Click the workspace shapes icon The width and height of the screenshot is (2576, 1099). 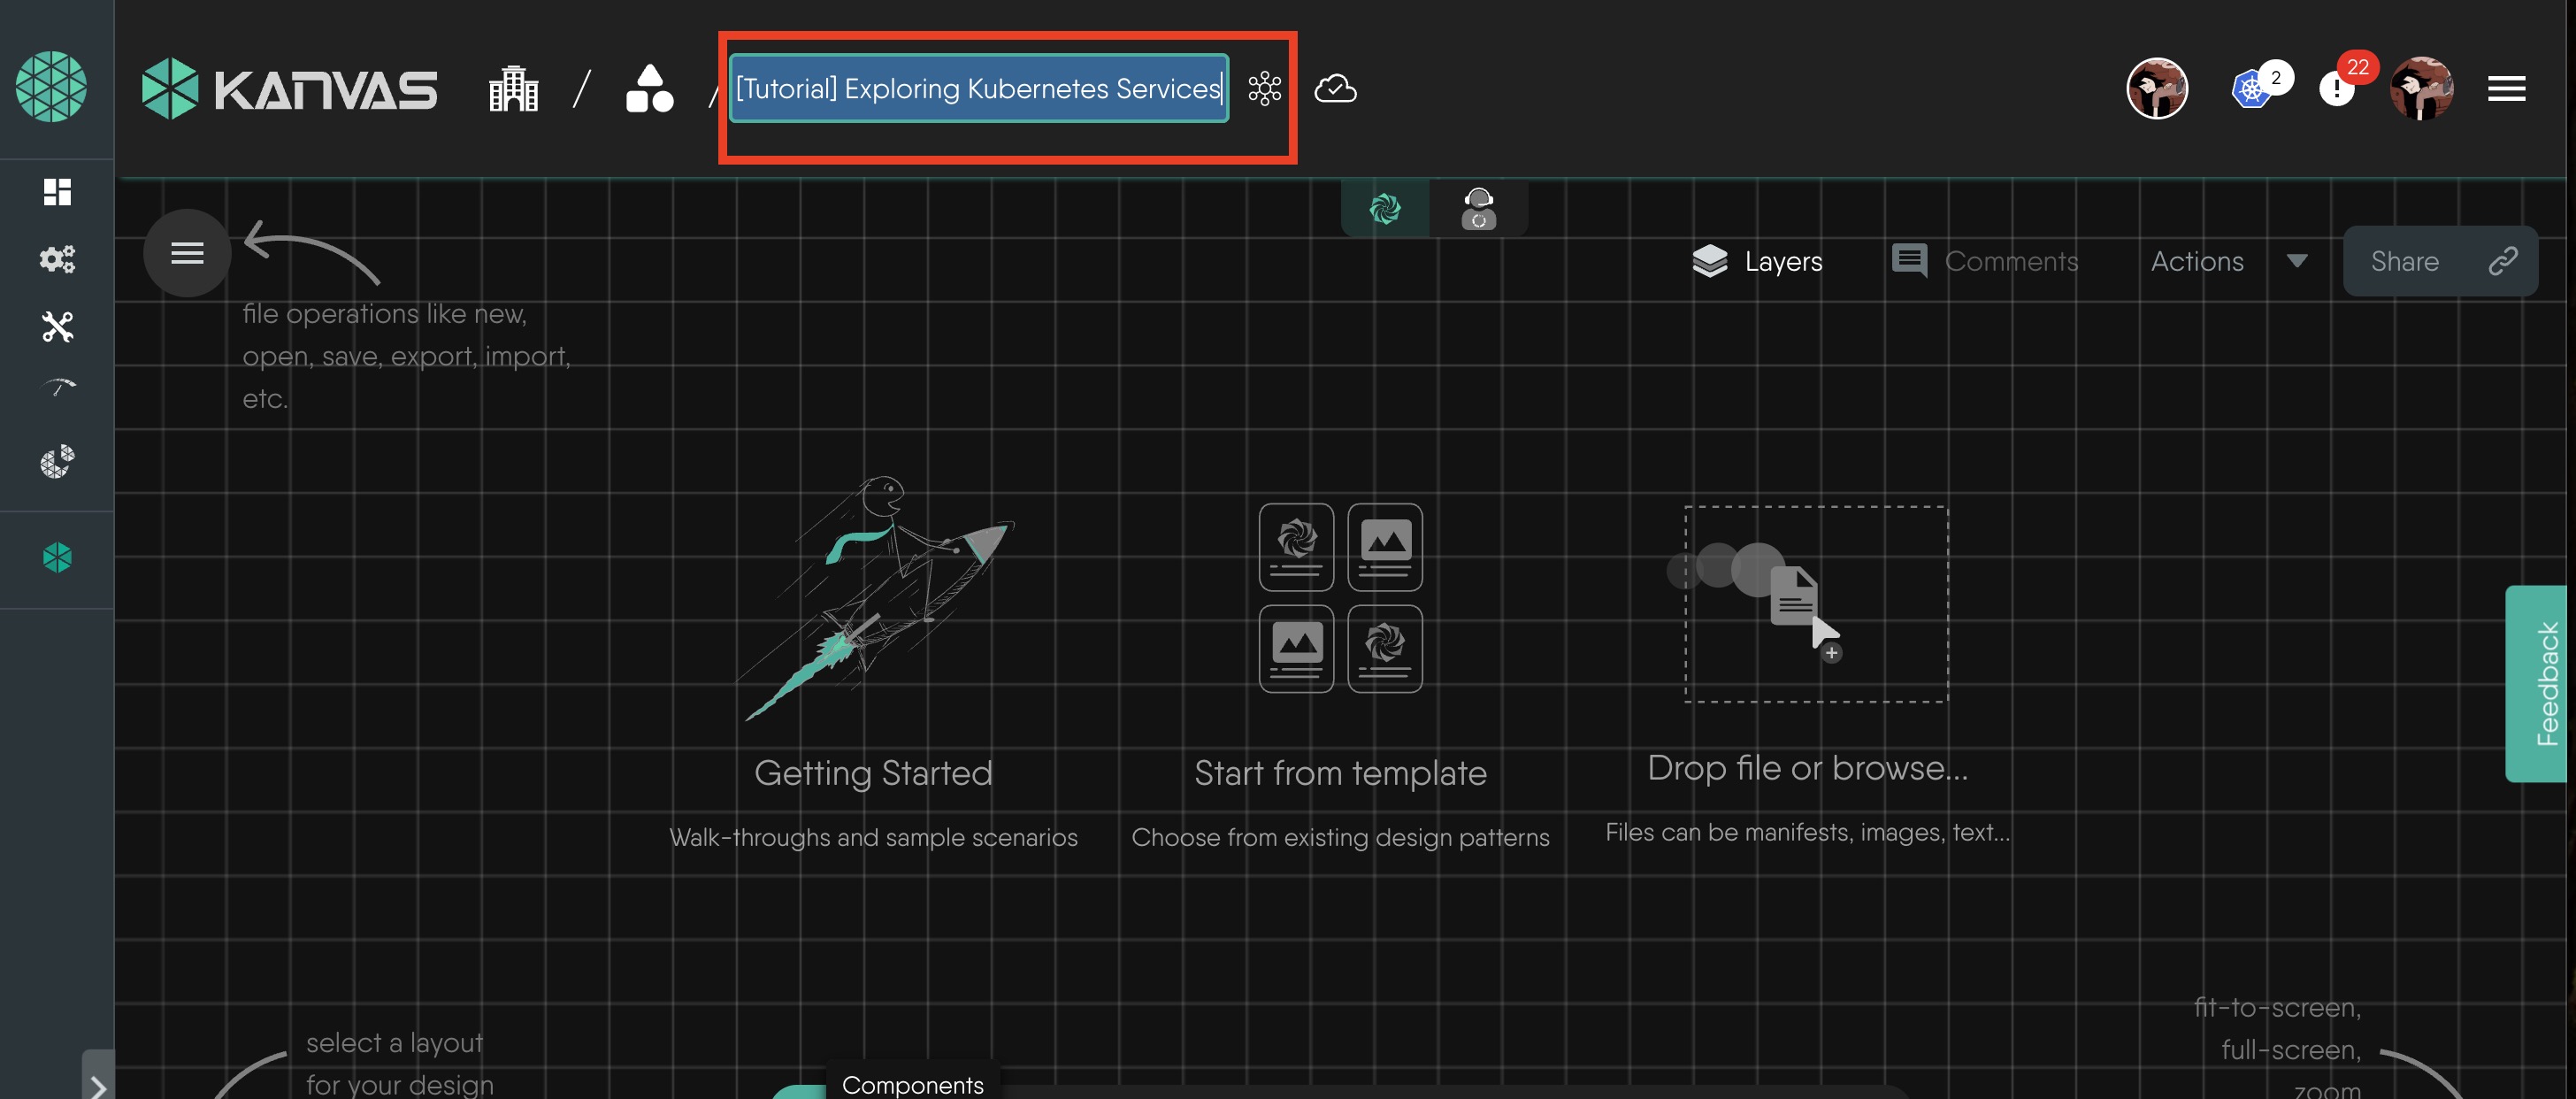tap(649, 89)
